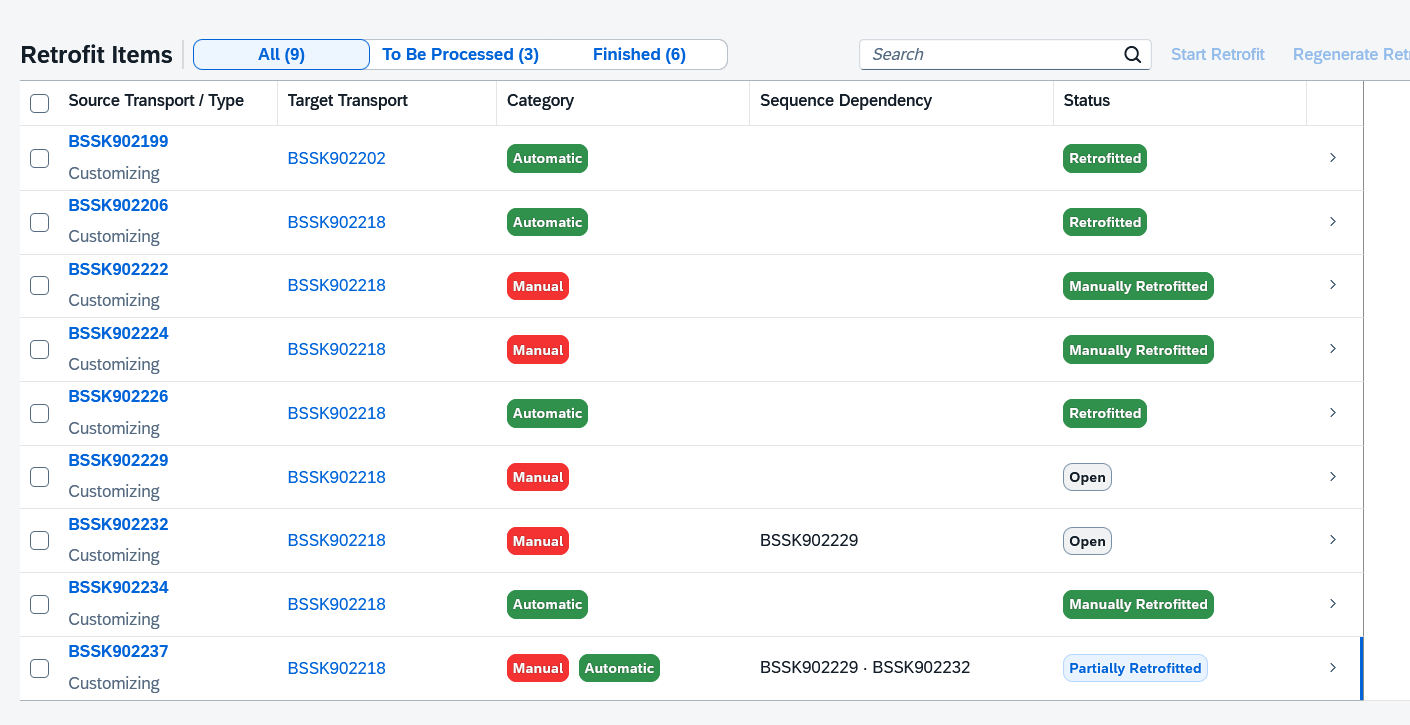The height and width of the screenshot is (725, 1410).
Task: Open details chevron for BSSK902229 row
Action: click(1332, 477)
